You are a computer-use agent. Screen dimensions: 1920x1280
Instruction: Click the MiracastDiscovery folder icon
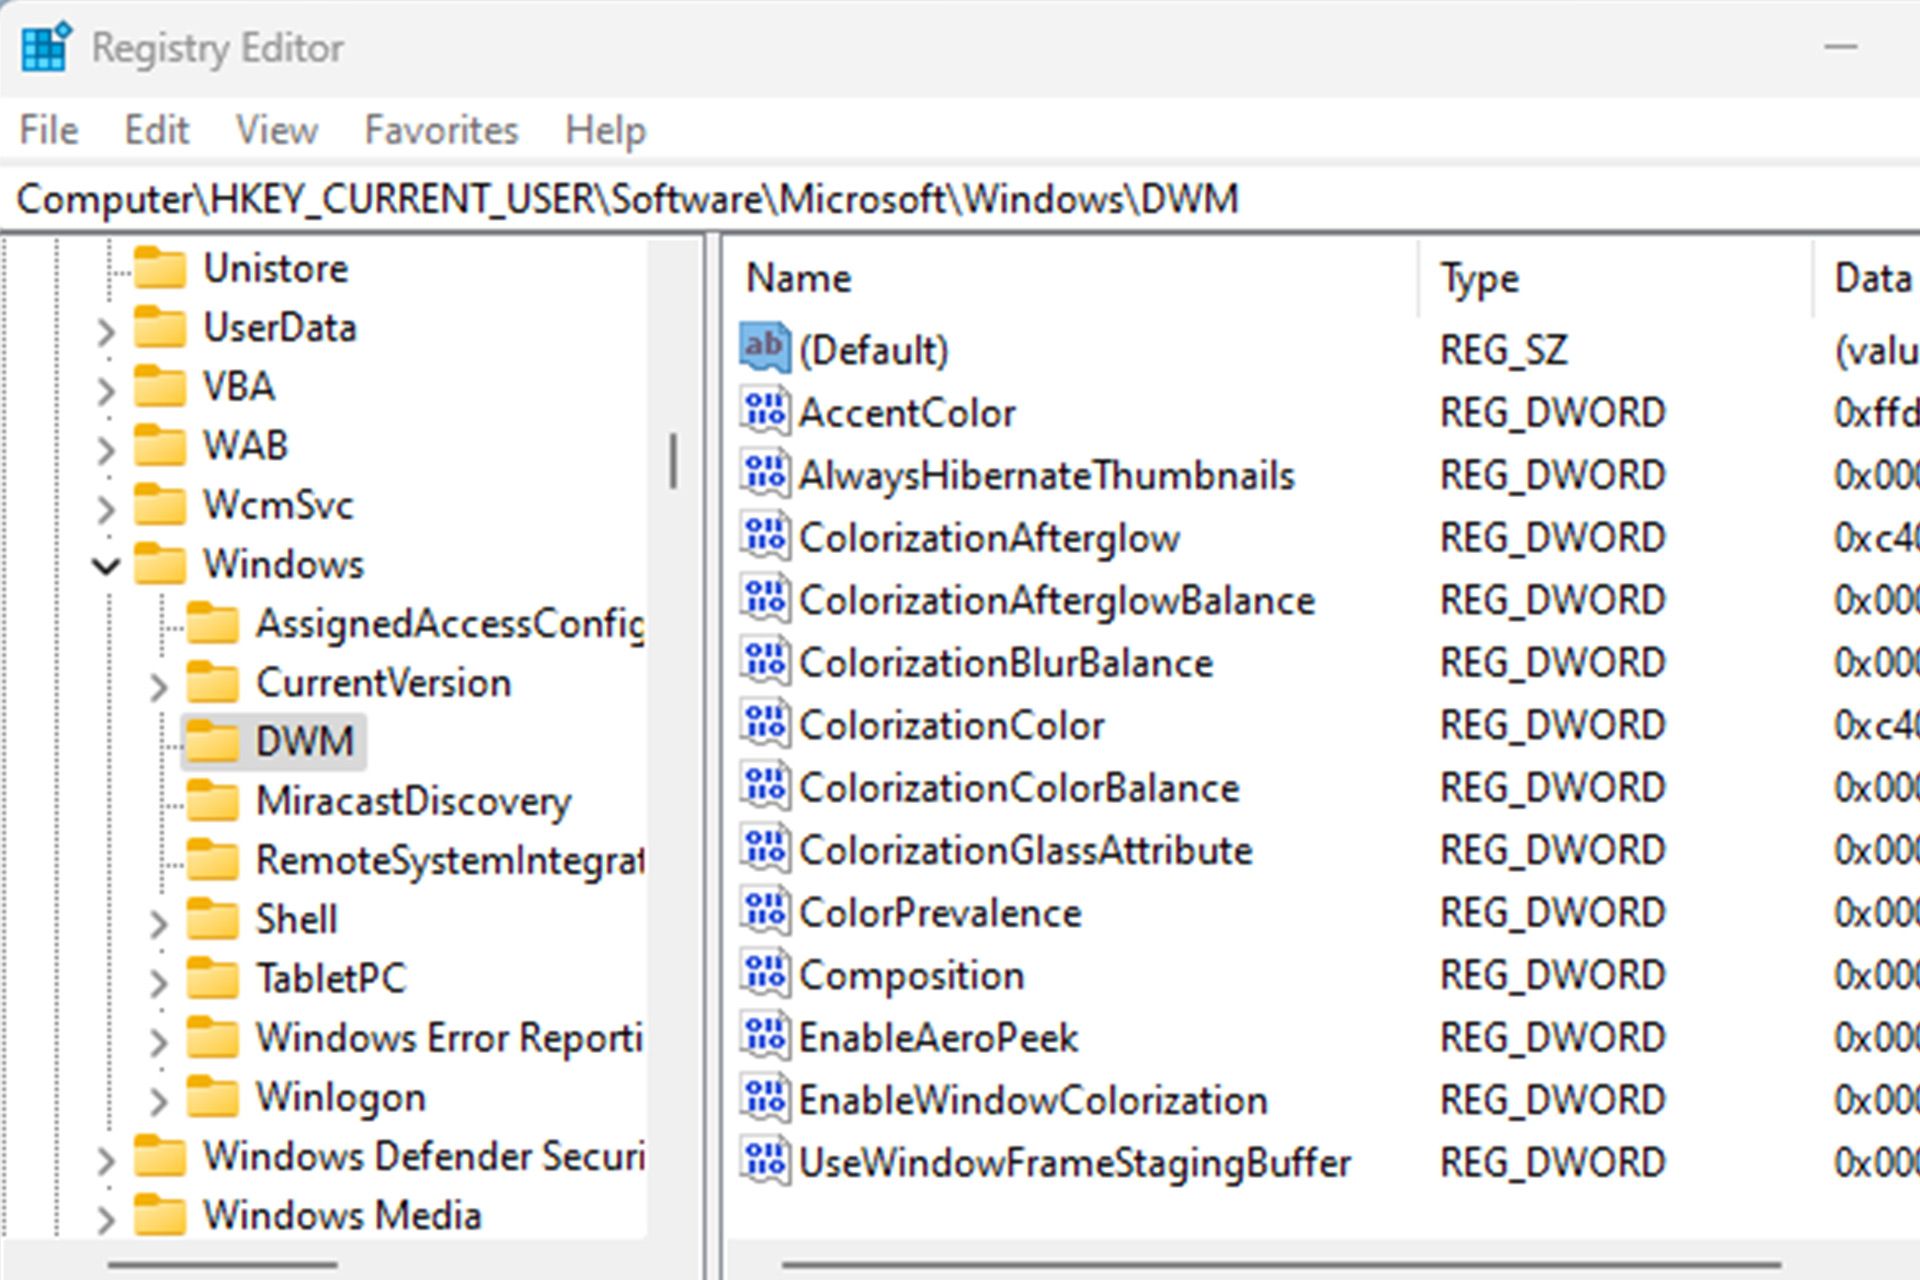click(x=213, y=800)
